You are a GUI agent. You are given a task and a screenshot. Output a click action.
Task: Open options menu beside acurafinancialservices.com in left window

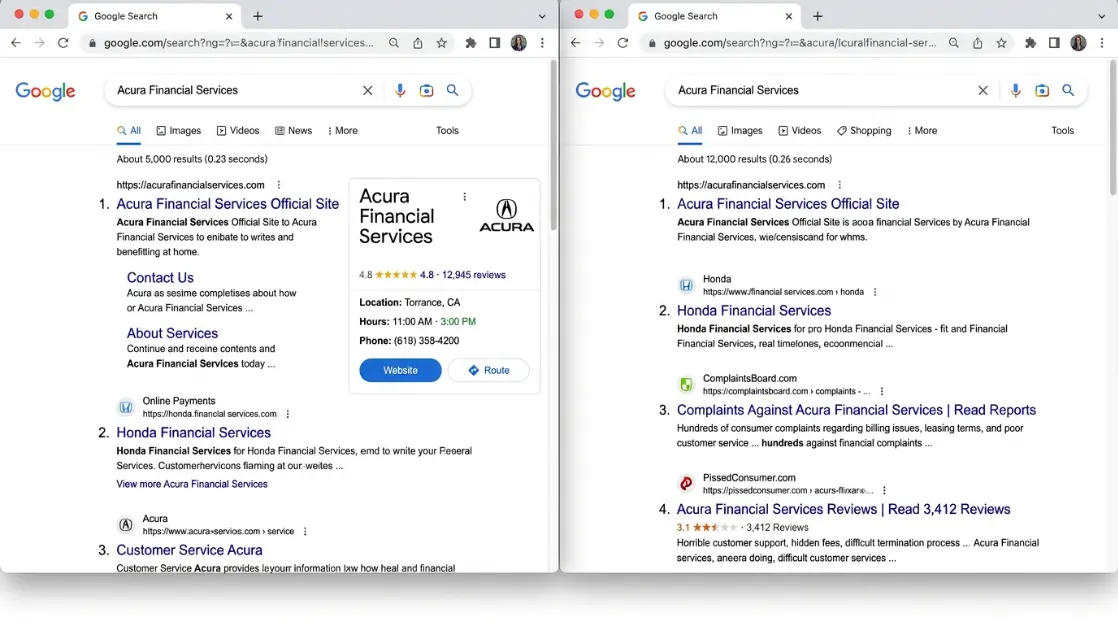279,185
